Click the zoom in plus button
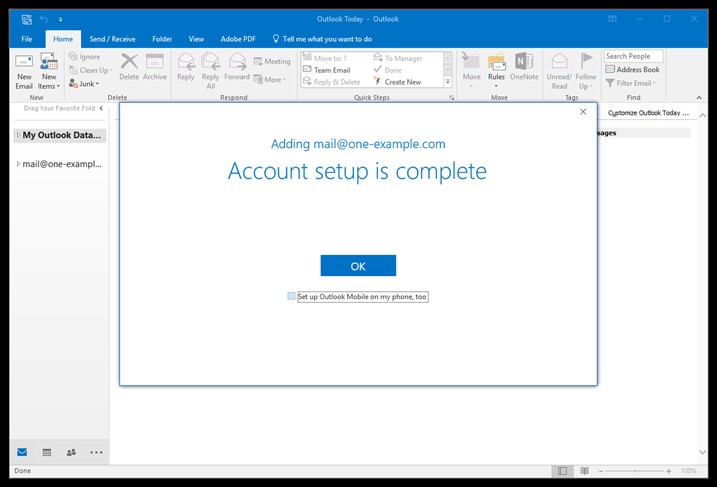The height and width of the screenshot is (487, 717). pyautogui.click(x=669, y=471)
